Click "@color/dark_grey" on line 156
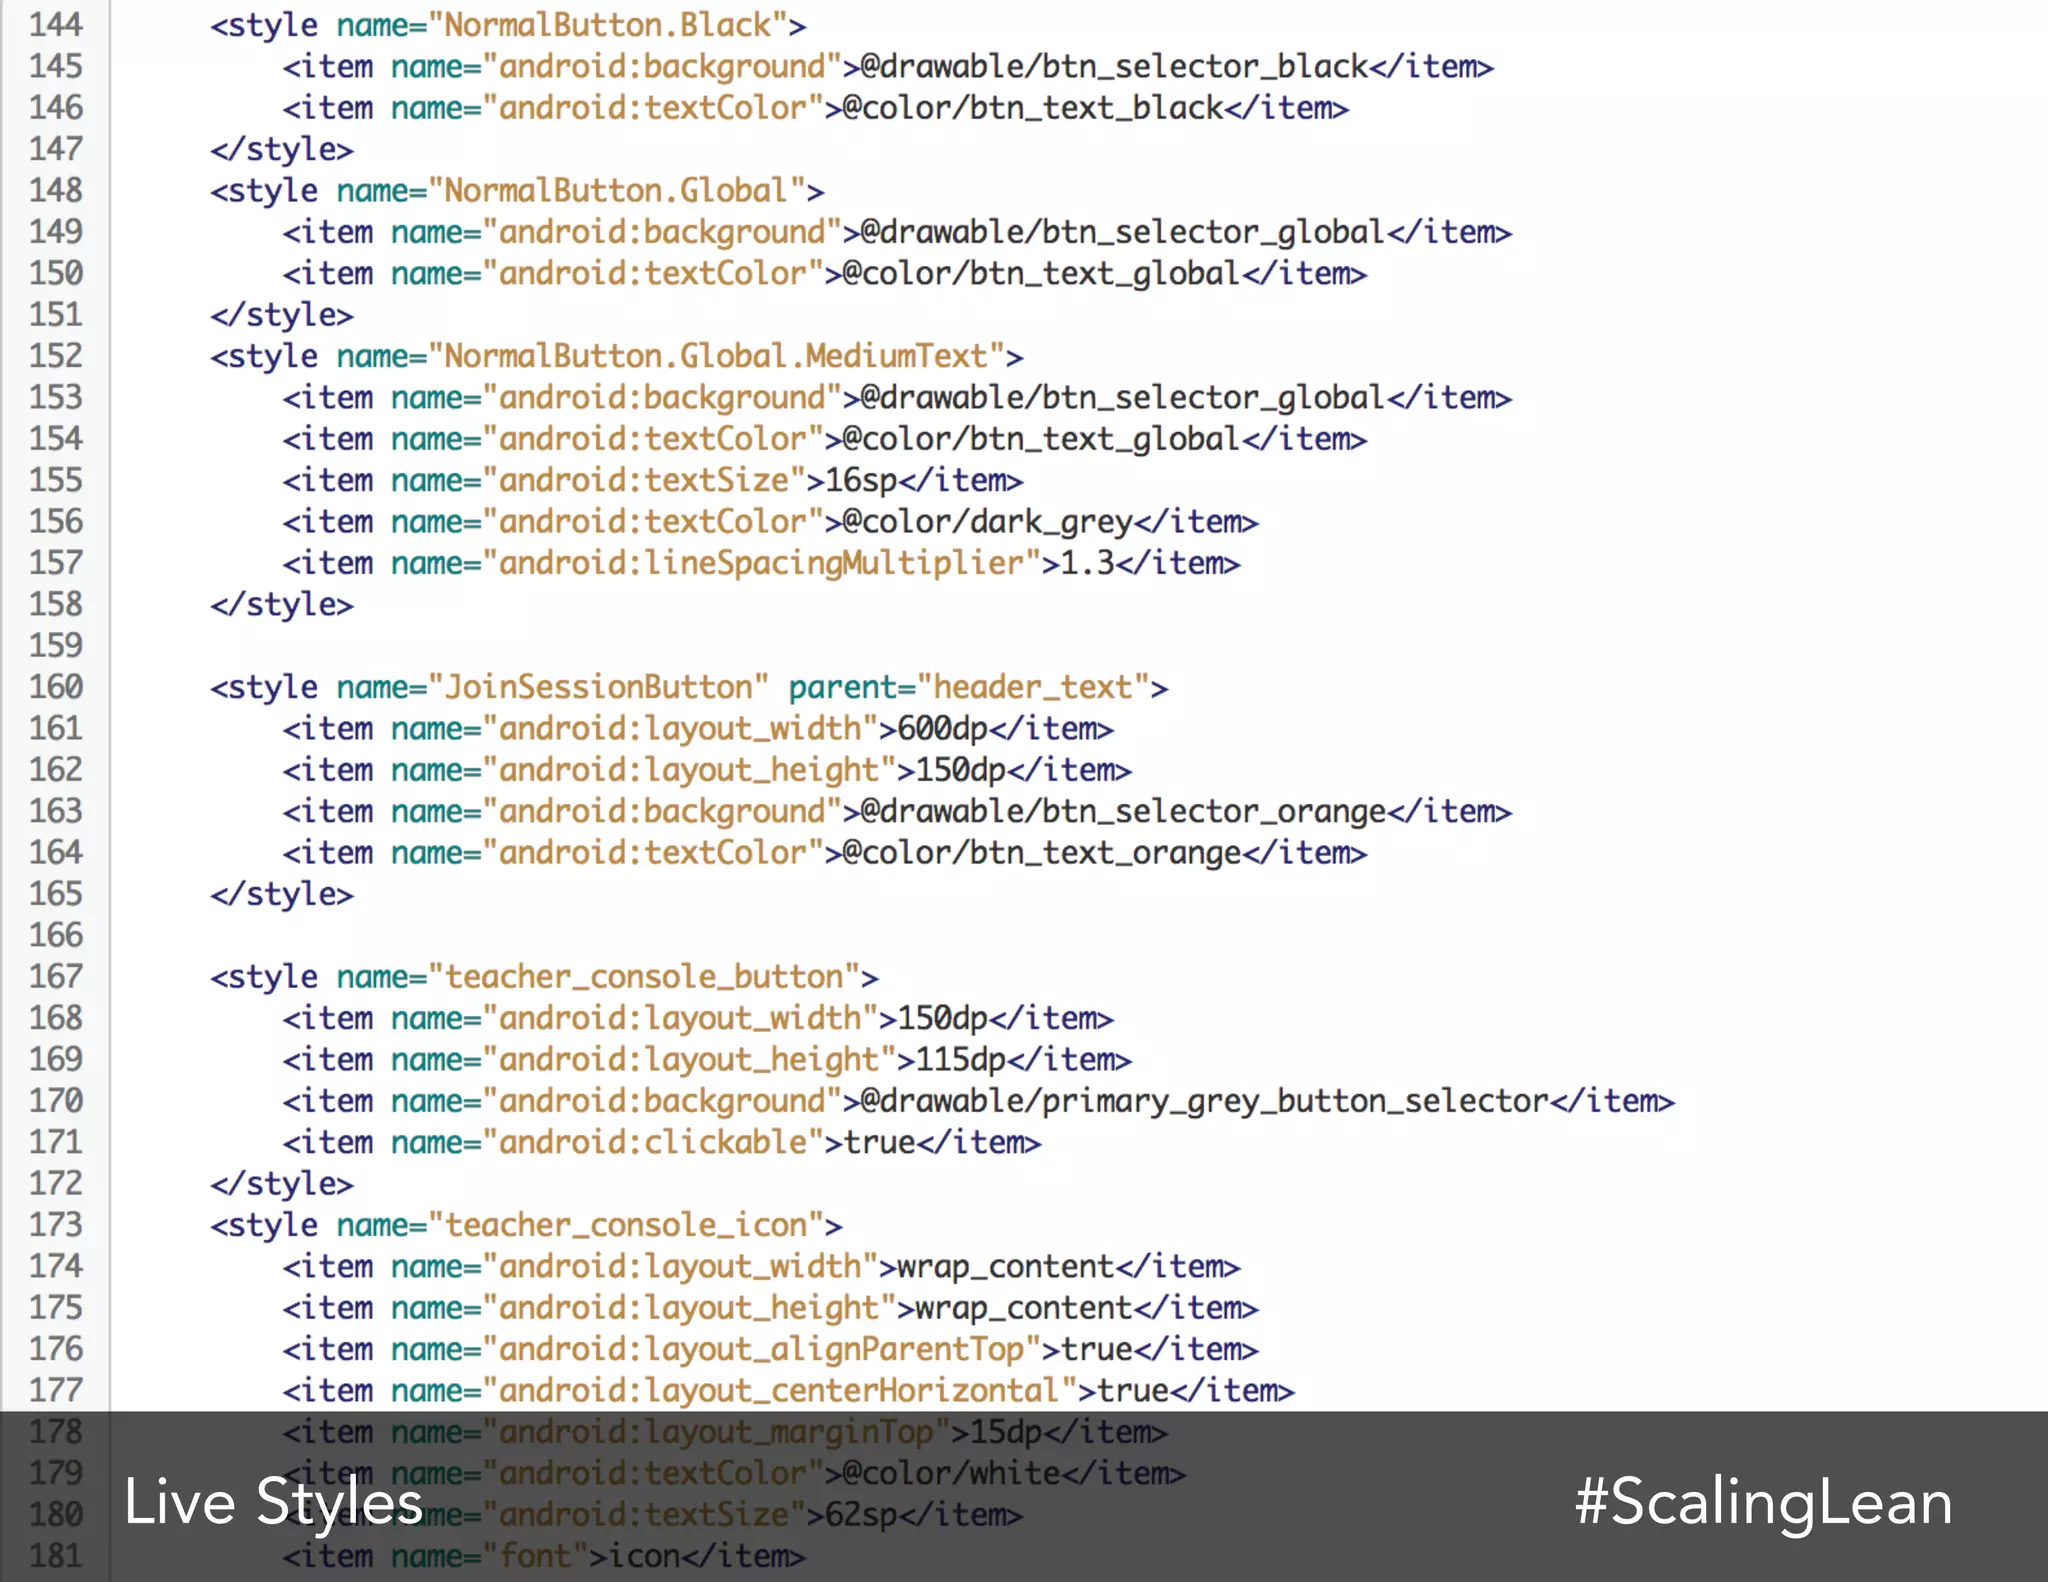Image resolution: width=2048 pixels, height=1582 pixels. [x=988, y=521]
